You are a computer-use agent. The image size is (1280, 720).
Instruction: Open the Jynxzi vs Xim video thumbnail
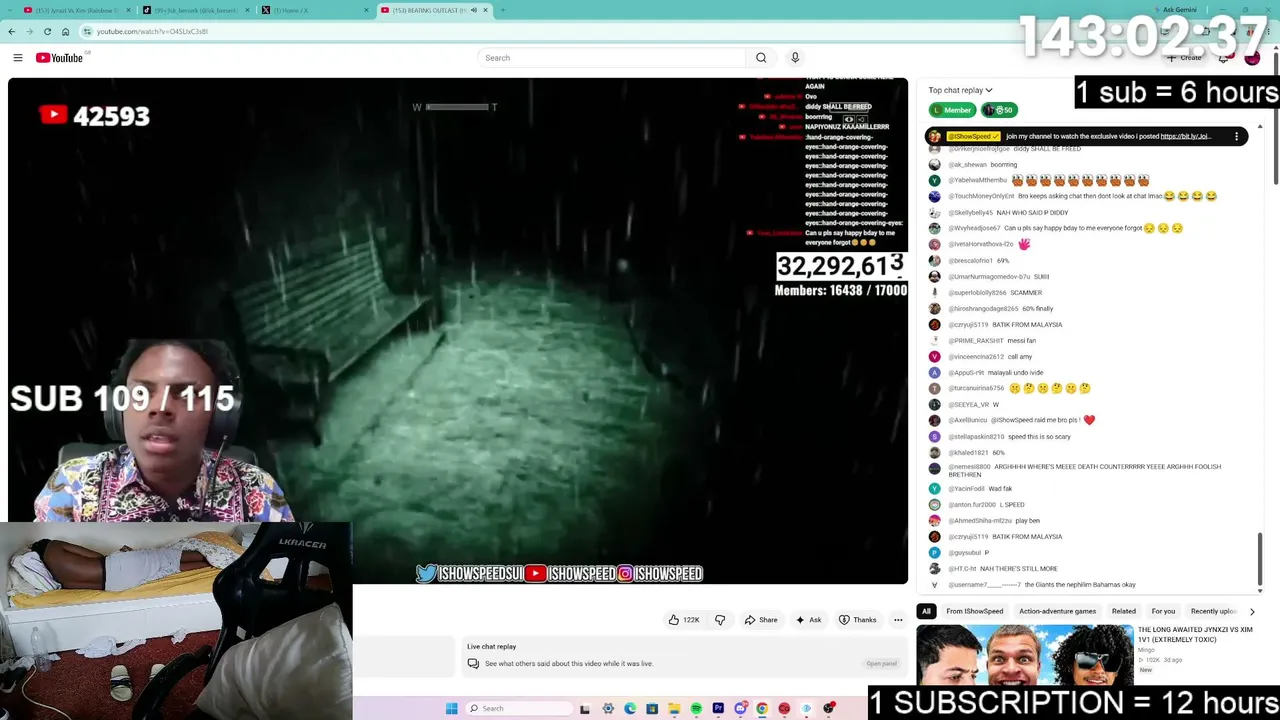click(1024, 654)
